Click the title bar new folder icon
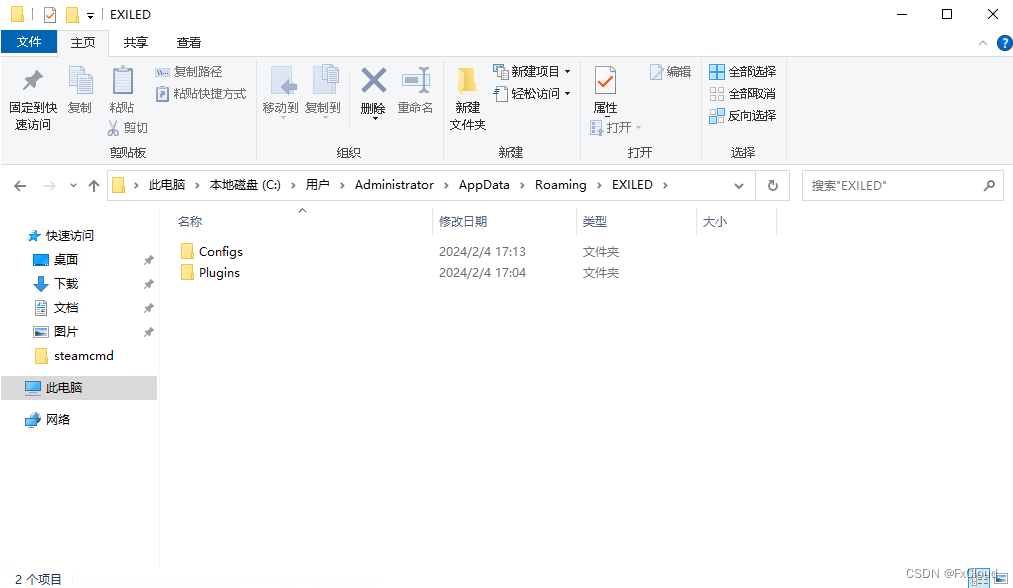Screen dimensions: 1013x588 coord(72,14)
